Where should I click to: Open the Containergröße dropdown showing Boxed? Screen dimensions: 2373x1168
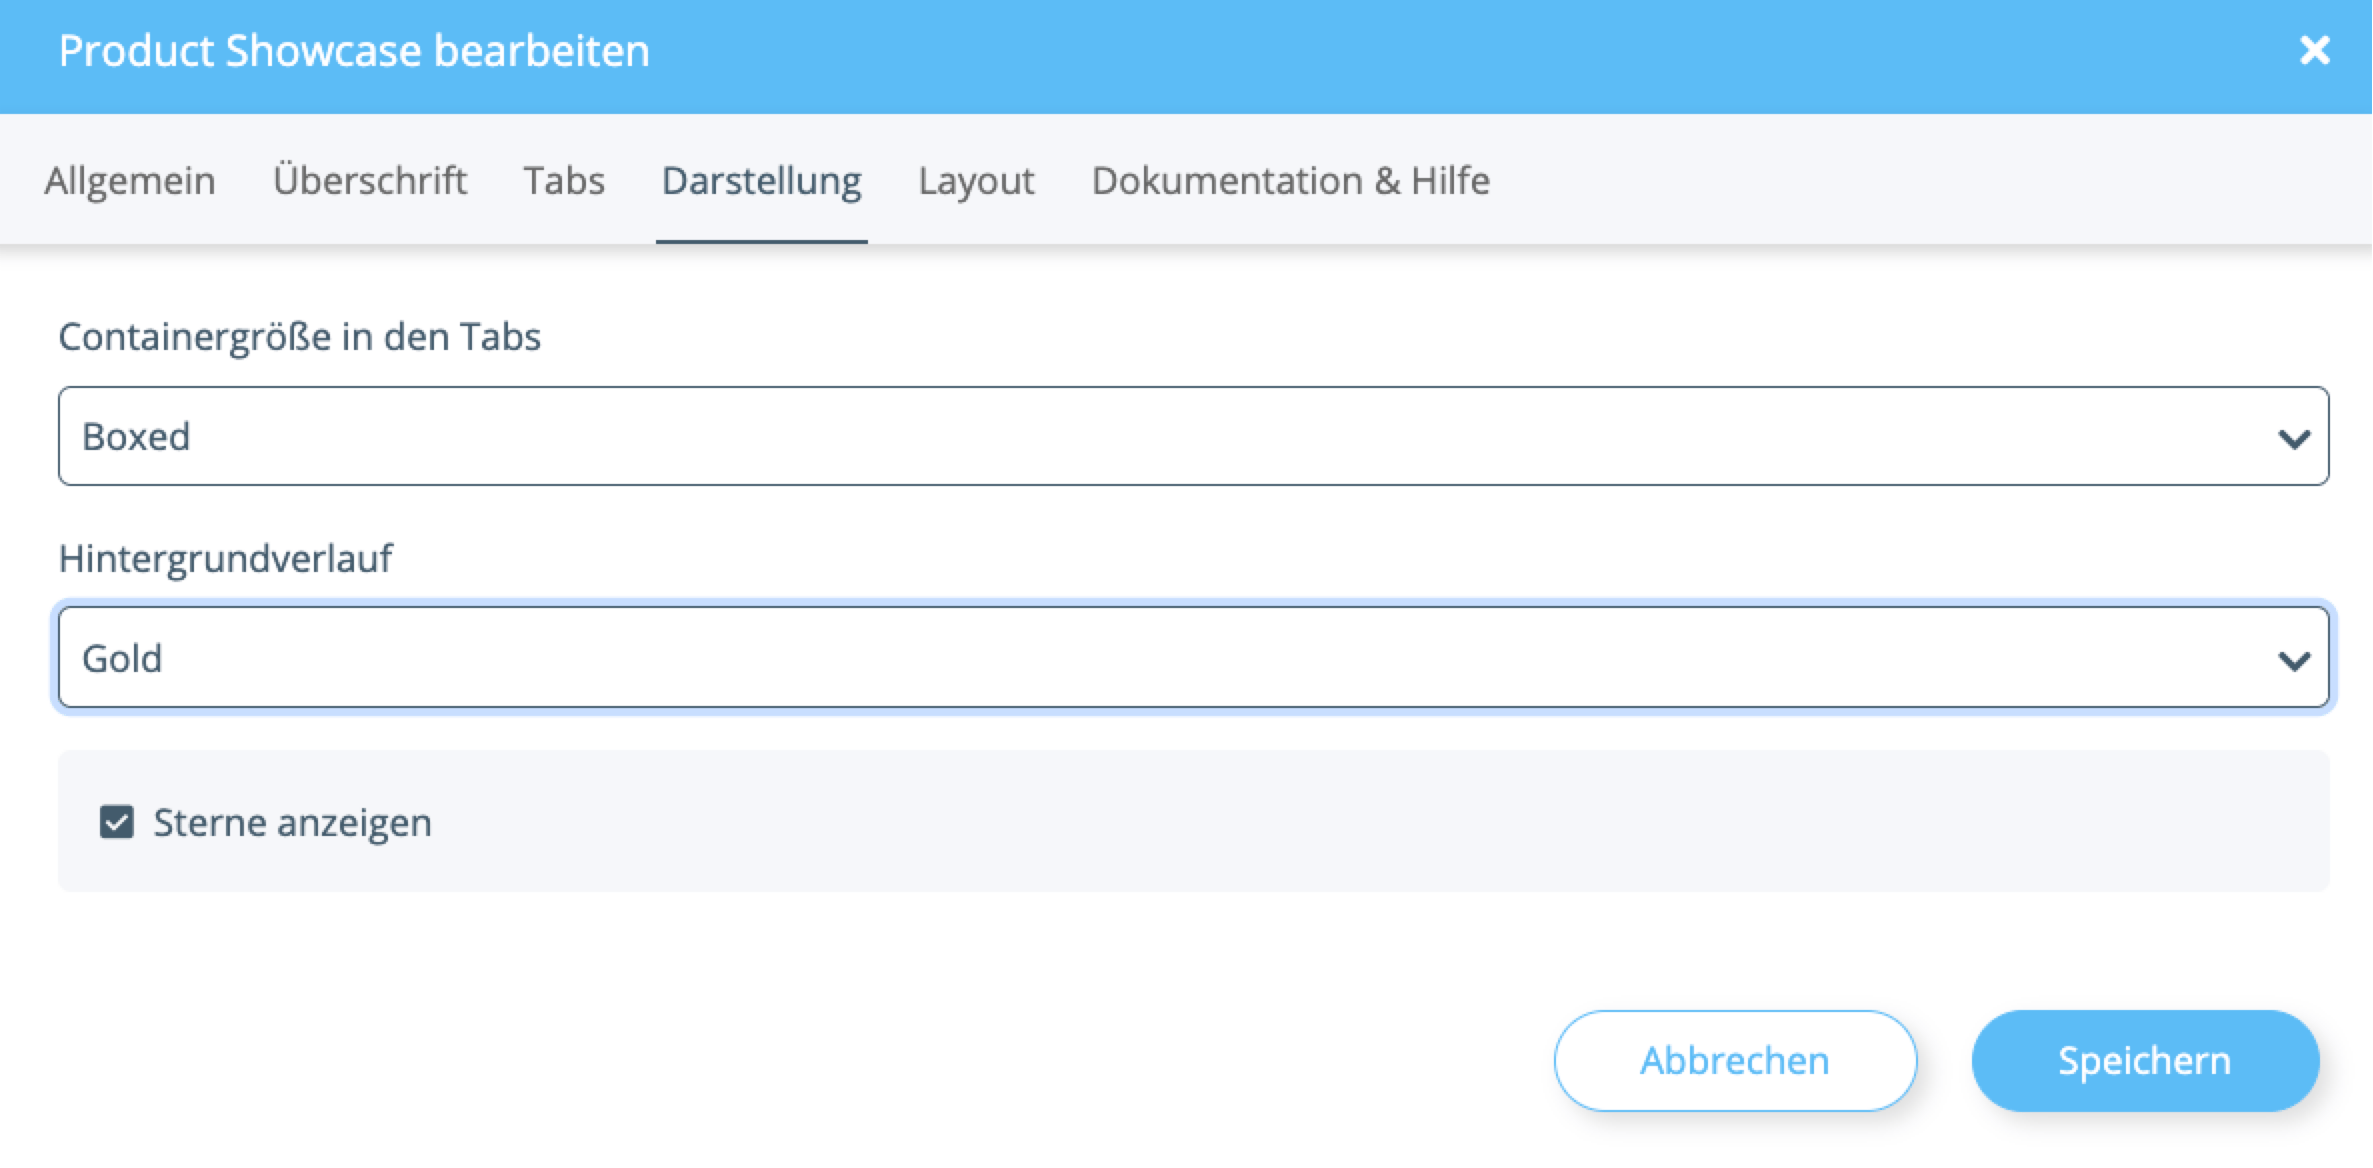pos(1194,436)
